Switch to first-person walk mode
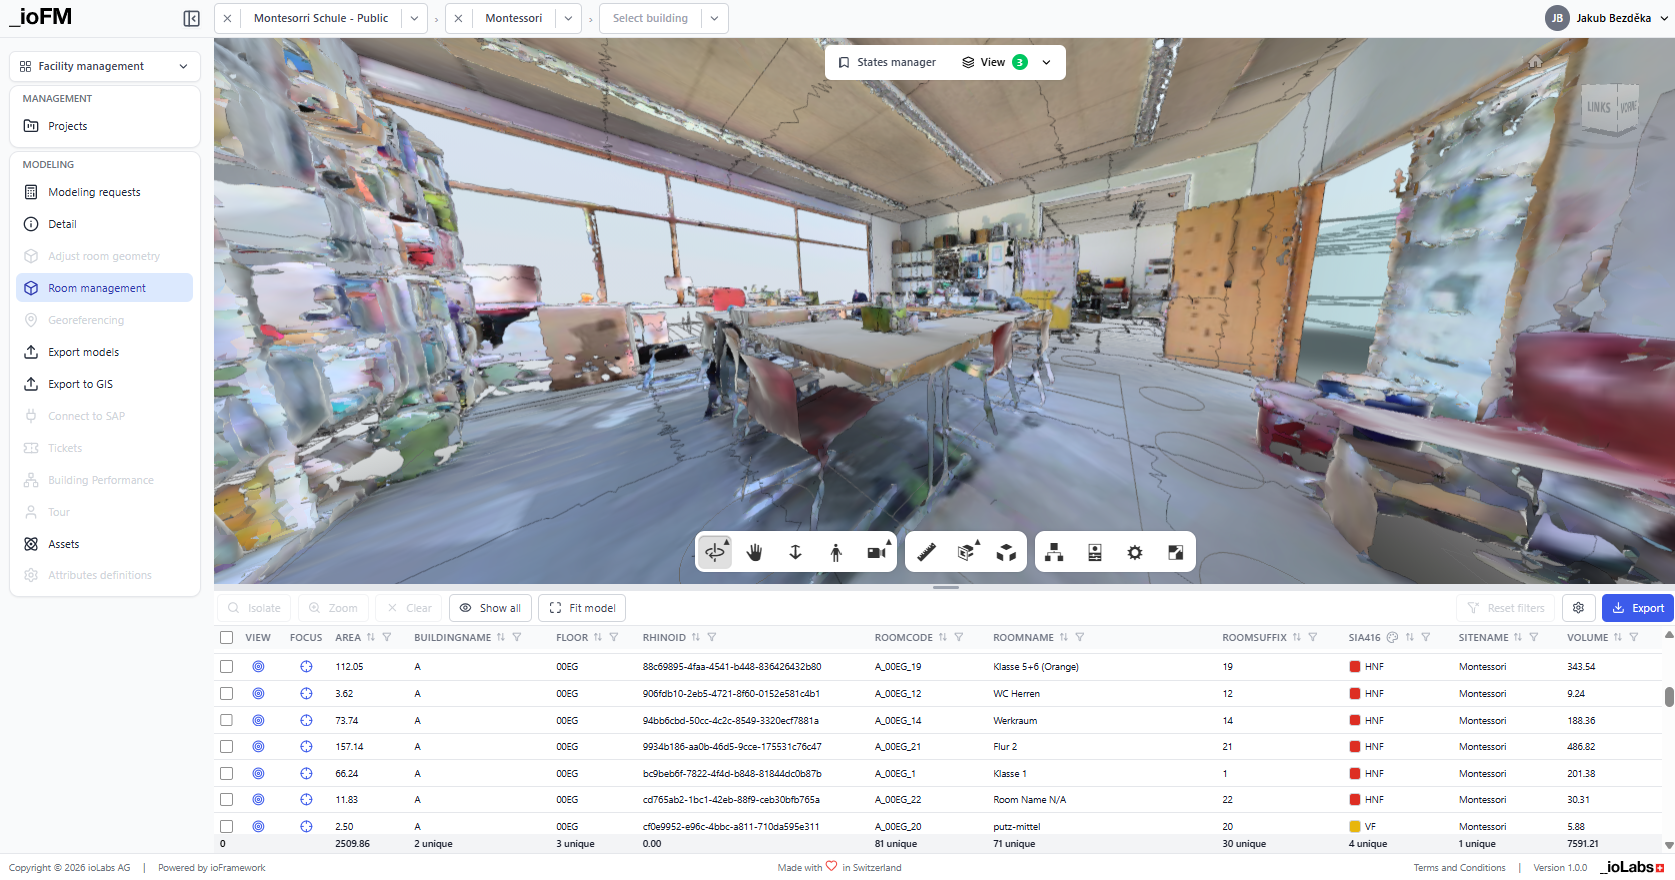Image resolution: width=1675 pixels, height=880 pixels. [836, 552]
